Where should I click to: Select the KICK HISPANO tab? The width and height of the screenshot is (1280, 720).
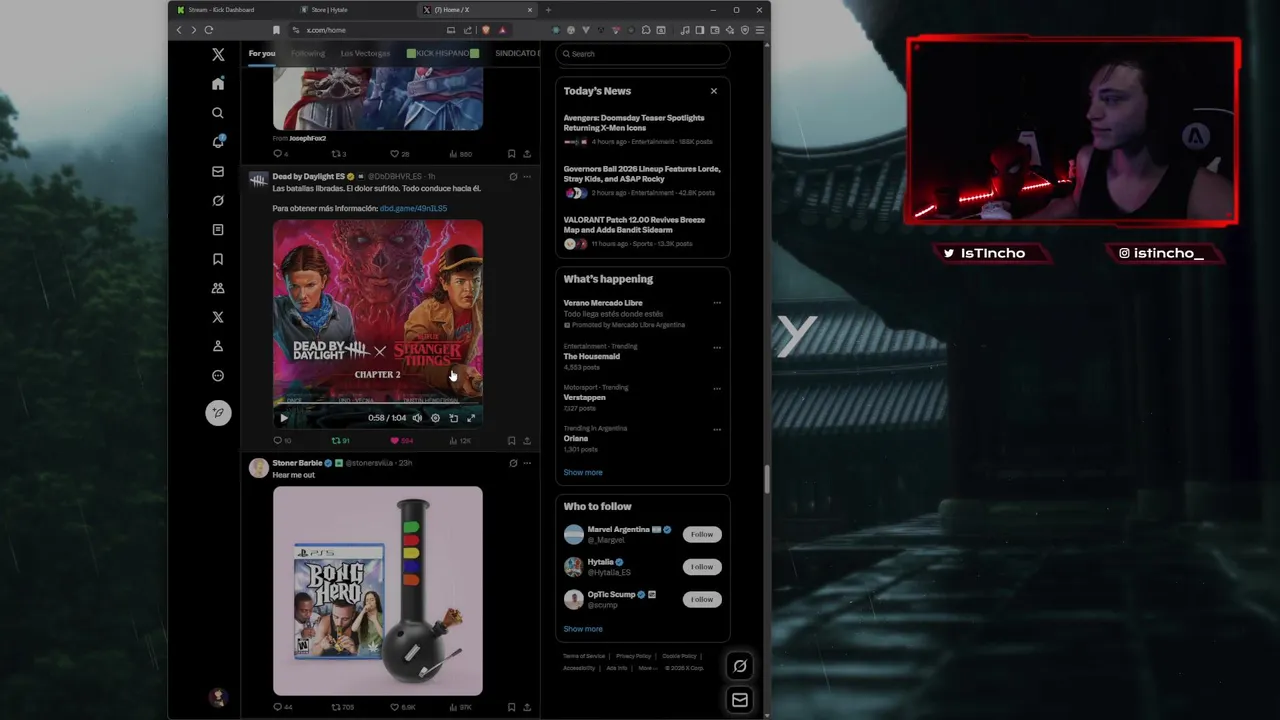pyautogui.click(x=443, y=53)
